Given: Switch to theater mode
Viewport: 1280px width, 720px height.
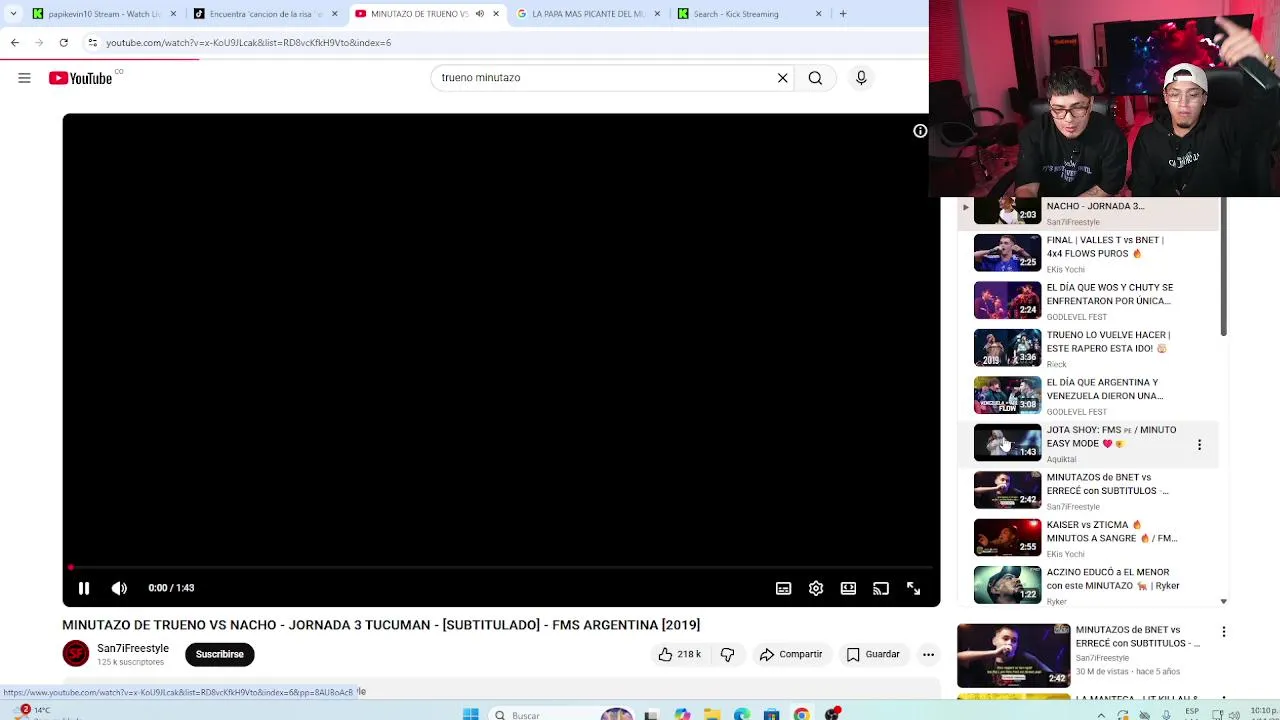Looking at the screenshot, I should [848, 588].
